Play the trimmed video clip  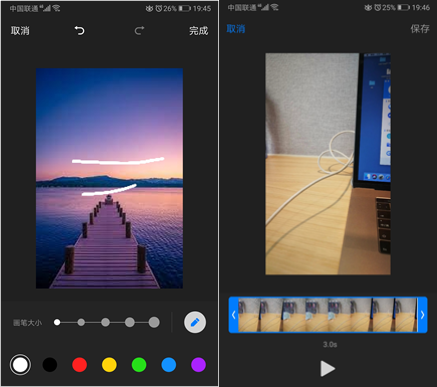tap(328, 368)
